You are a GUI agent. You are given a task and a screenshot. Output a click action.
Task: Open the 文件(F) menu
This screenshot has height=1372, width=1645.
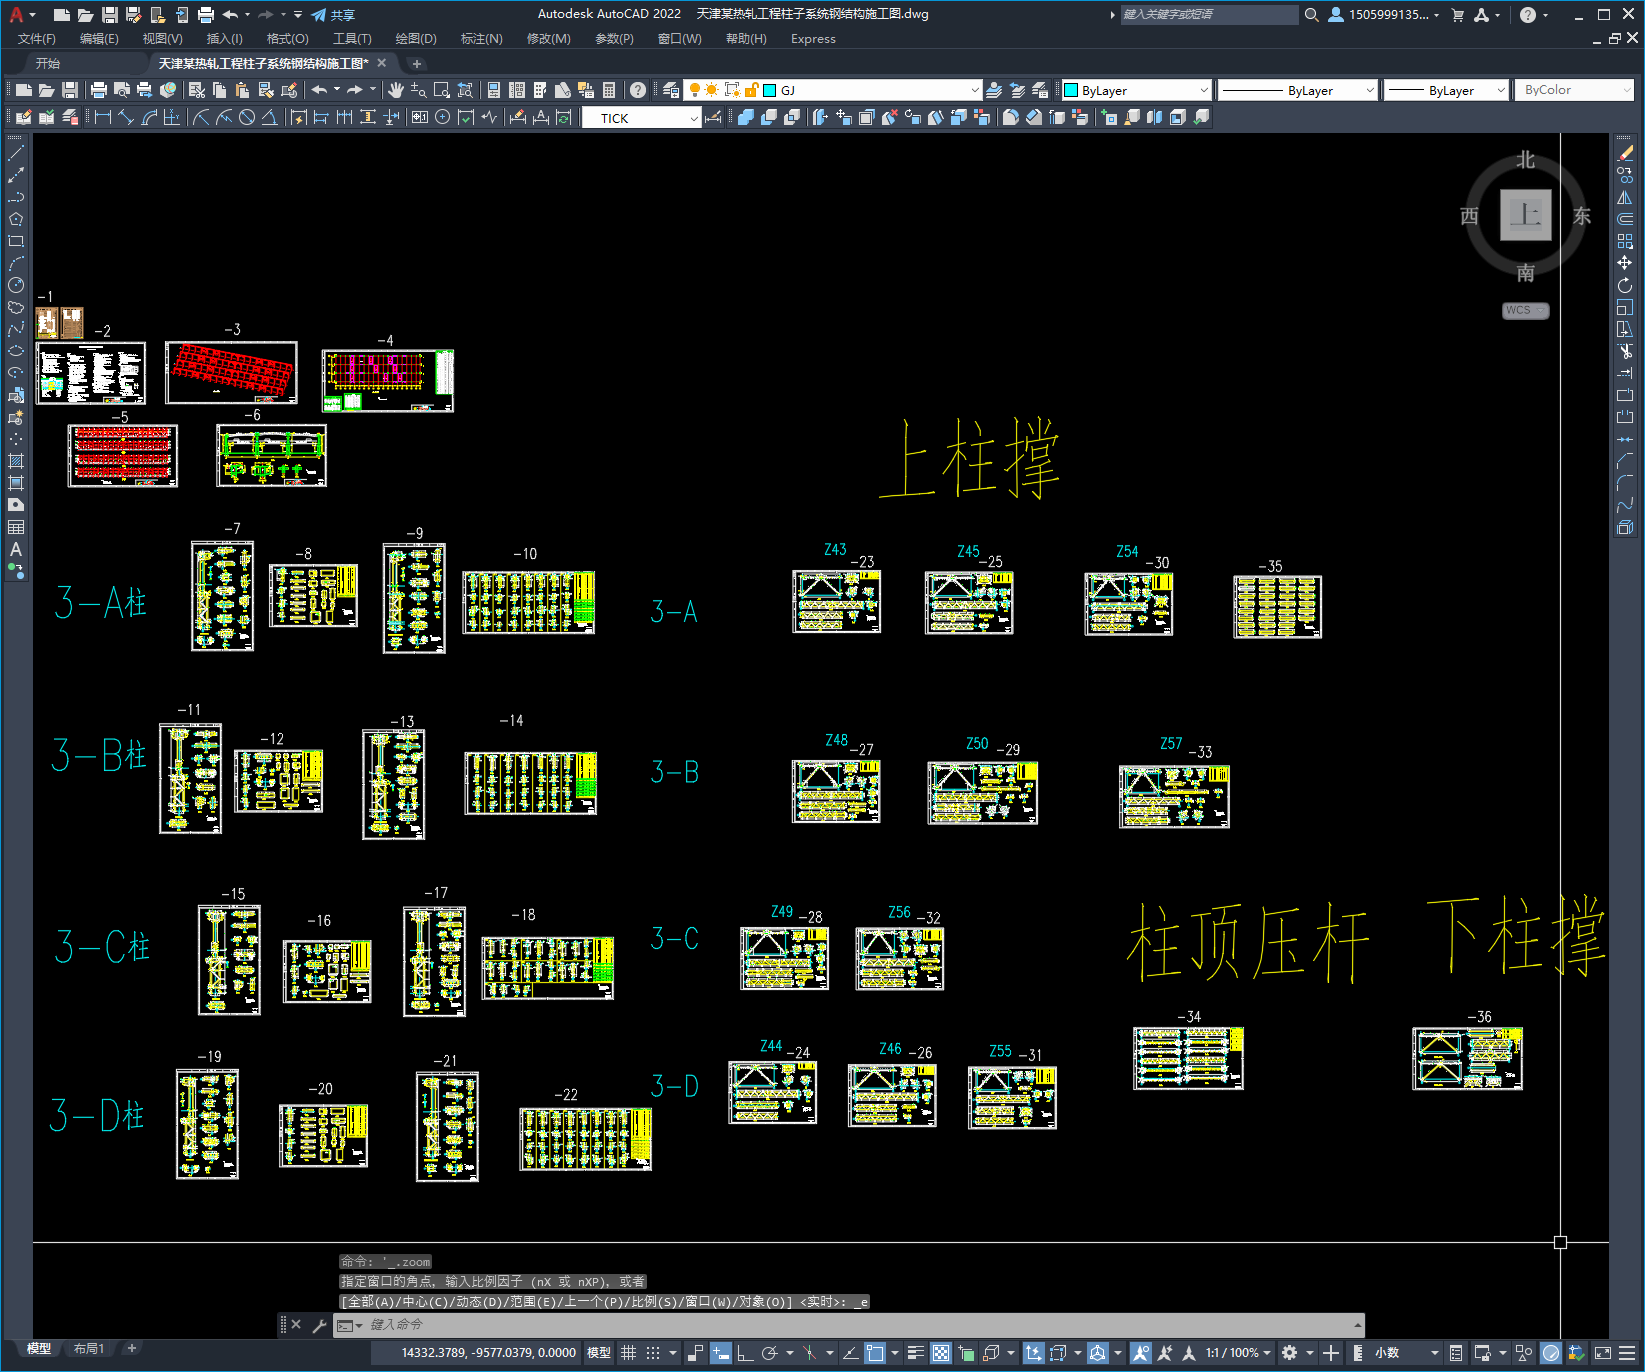point(37,39)
